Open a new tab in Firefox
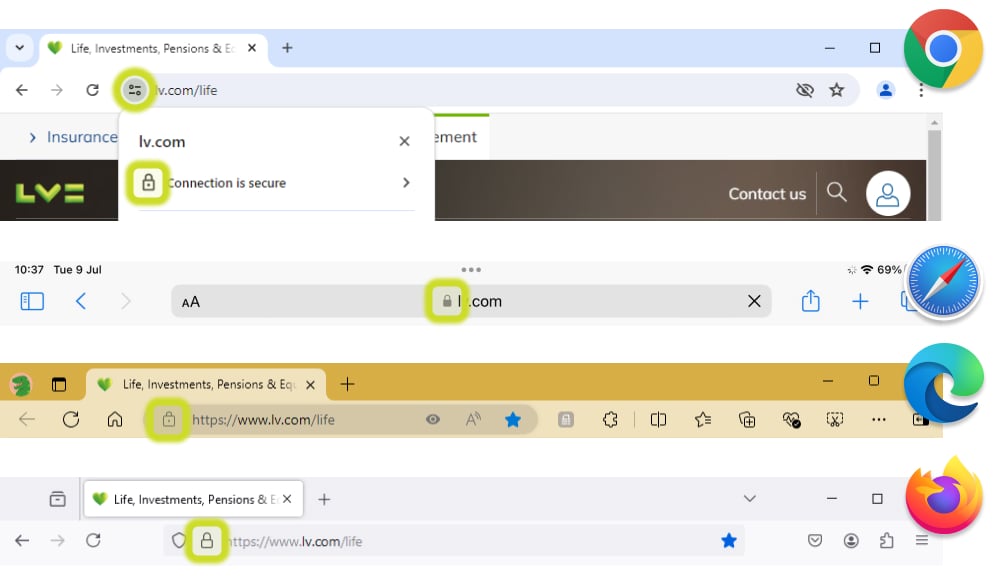 (x=324, y=499)
